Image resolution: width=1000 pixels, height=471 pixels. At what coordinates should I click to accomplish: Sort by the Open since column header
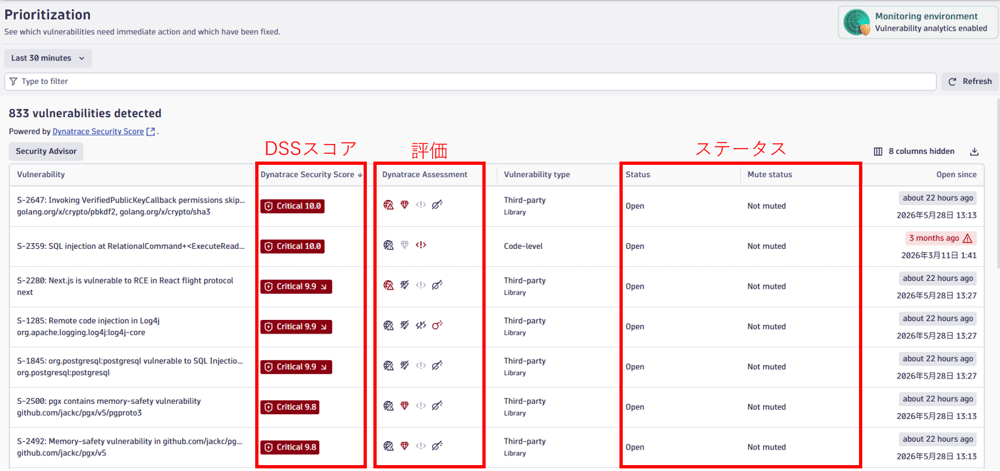(957, 175)
